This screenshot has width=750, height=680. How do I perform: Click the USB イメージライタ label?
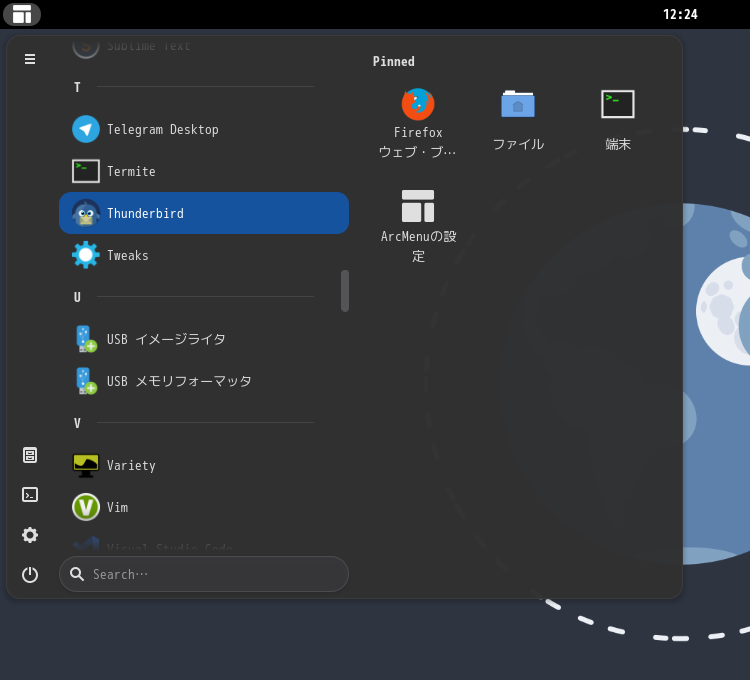pos(166,339)
